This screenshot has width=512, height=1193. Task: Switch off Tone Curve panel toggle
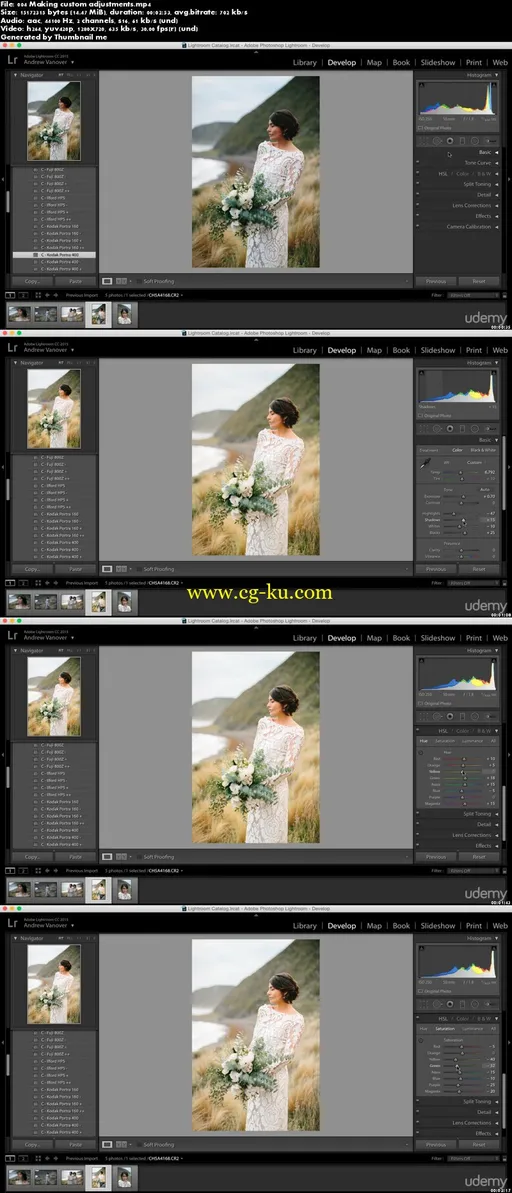(x=418, y=162)
